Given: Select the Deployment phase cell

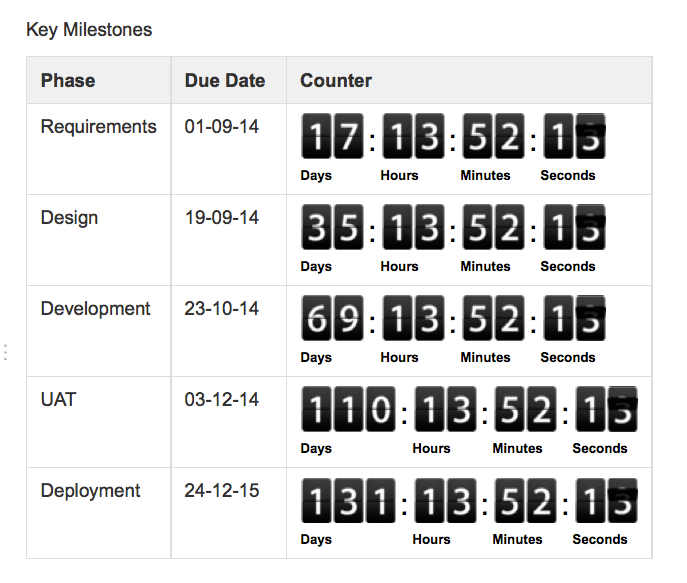Looking at the screenshot, I should click(x=91, y=491).
